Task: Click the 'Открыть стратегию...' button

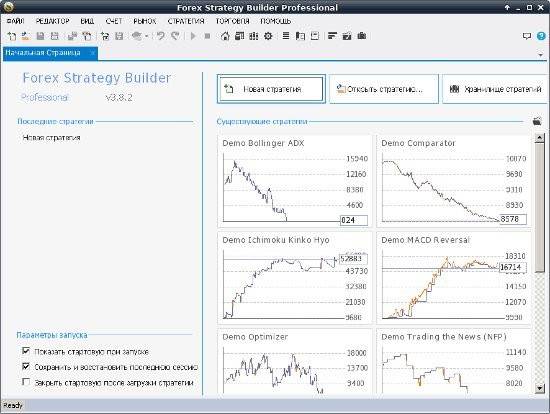Action: point(384,89)
